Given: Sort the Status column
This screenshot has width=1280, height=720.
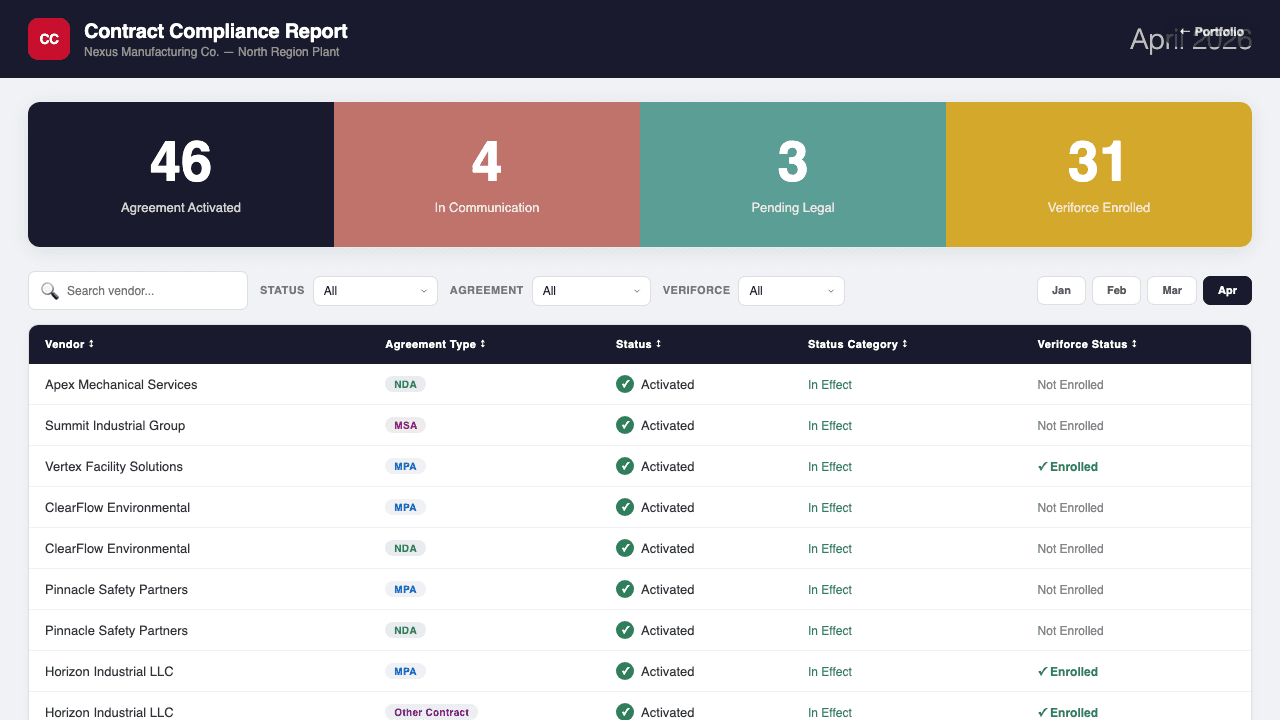Looking at the screenshot, I should click(x=638, y=344).
